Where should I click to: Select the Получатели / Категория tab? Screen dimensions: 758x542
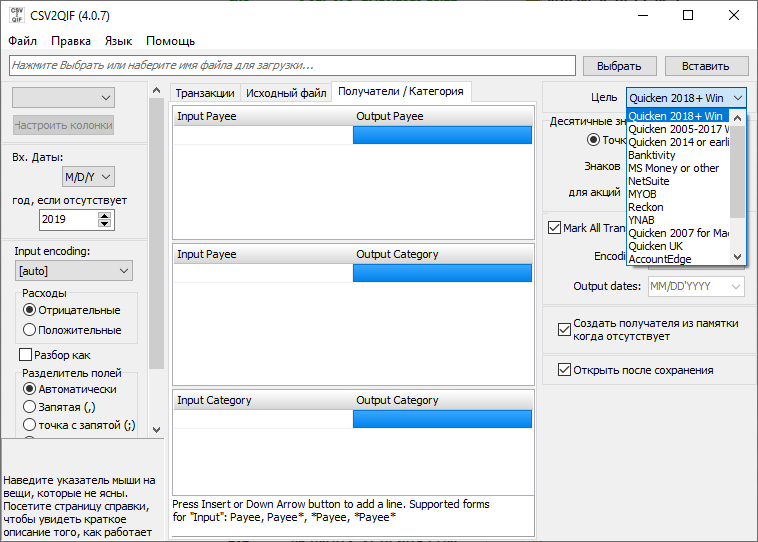point(401,91)
